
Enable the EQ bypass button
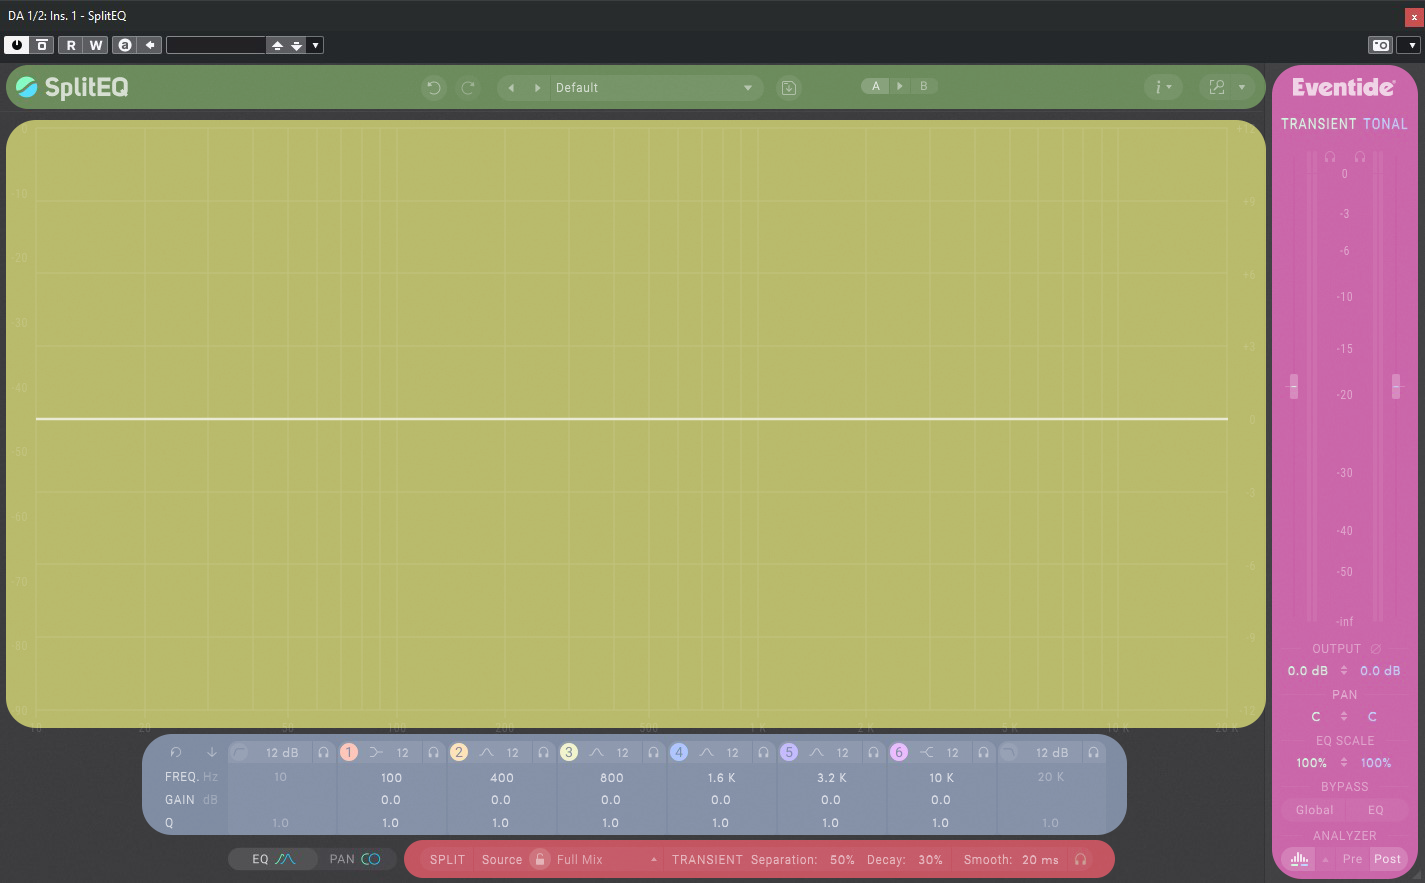[1376, 810]
